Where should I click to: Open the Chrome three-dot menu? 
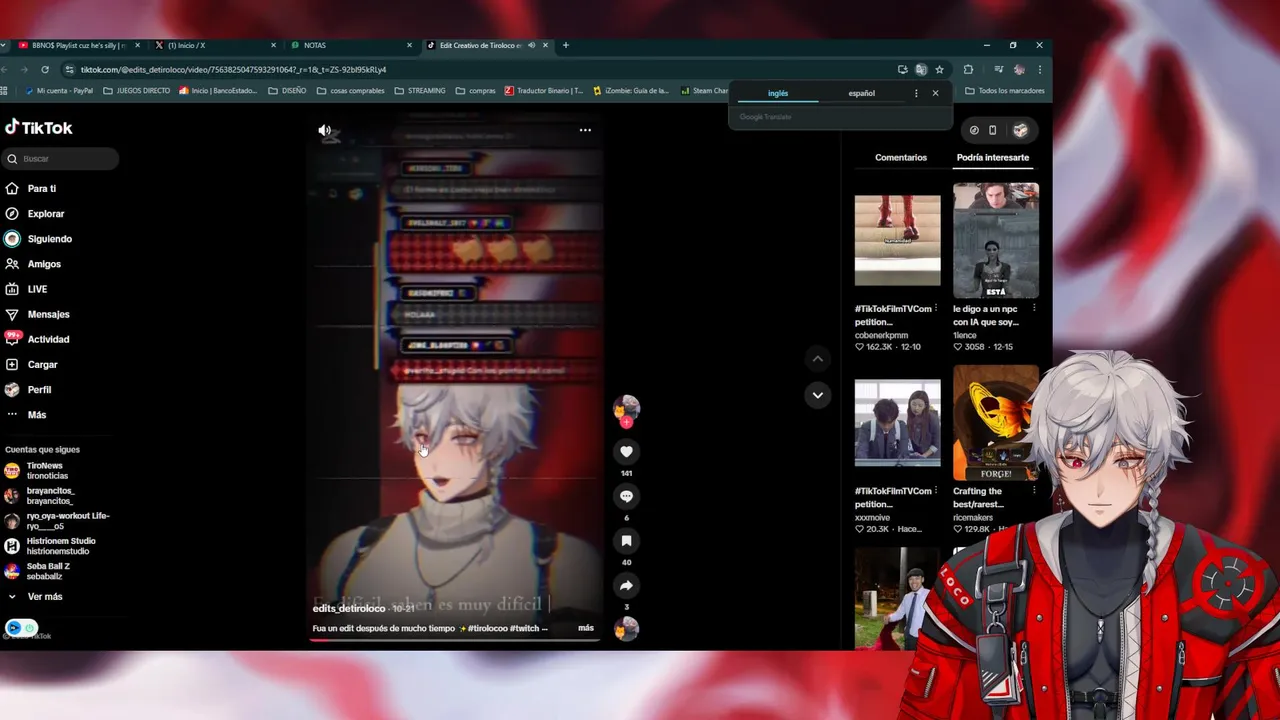(1040, 70)
